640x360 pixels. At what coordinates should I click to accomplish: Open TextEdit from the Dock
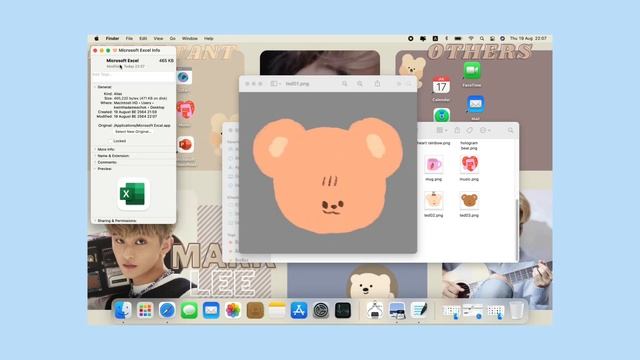point(418,311)
